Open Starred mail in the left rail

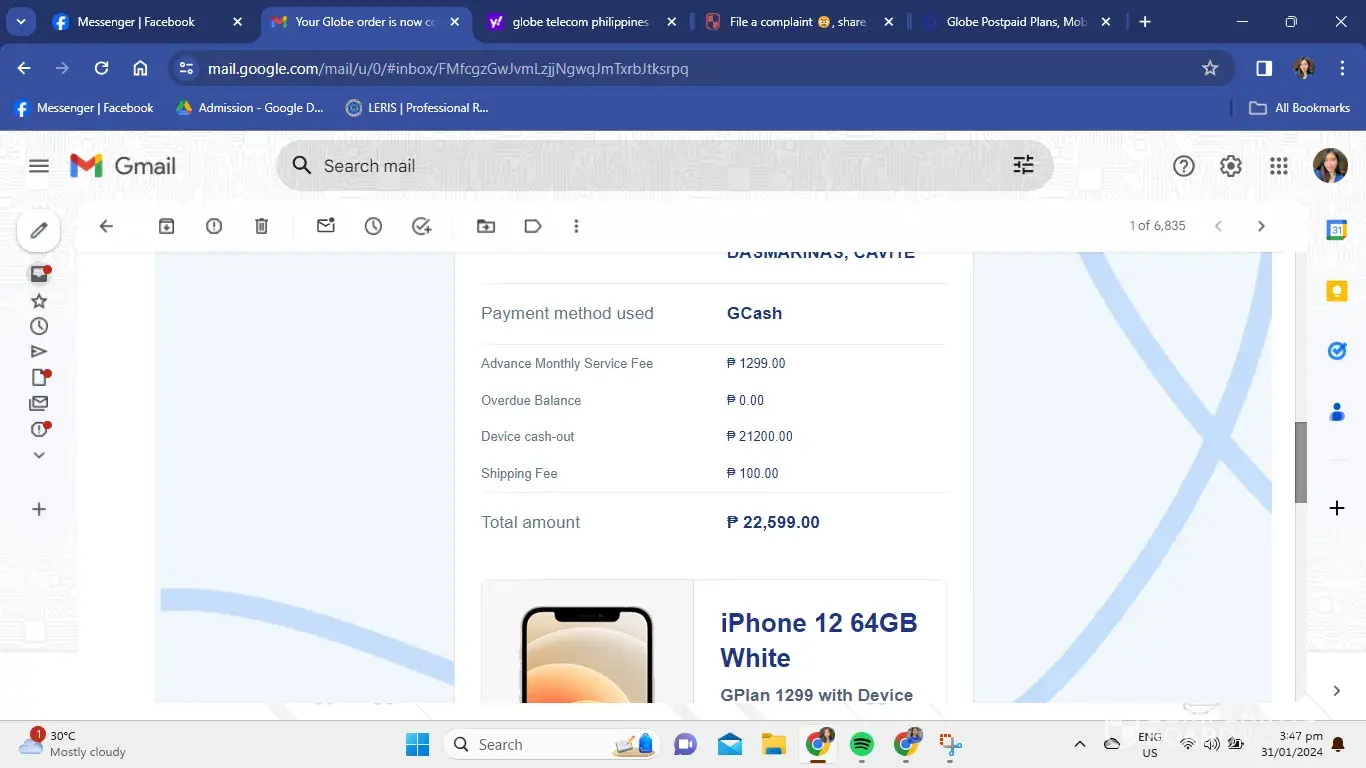click(39, 300)
